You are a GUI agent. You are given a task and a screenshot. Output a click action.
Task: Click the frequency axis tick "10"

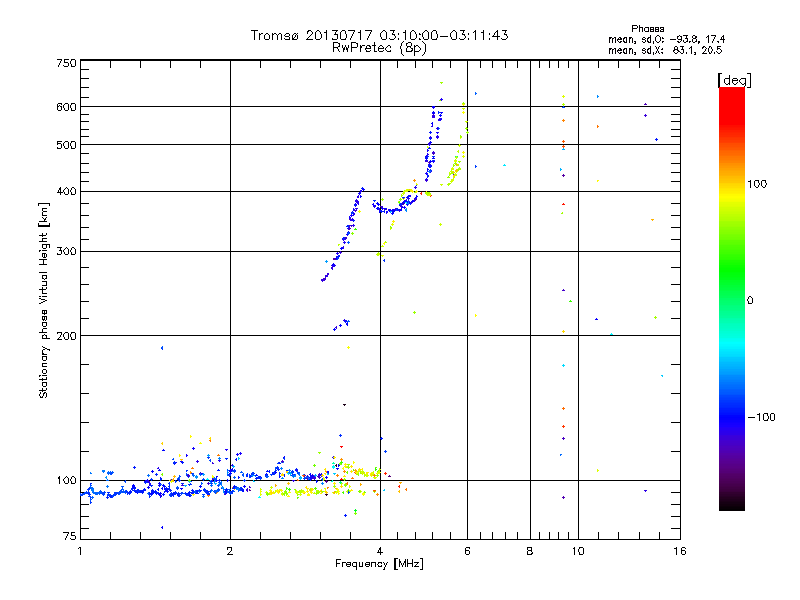point(578,551)
